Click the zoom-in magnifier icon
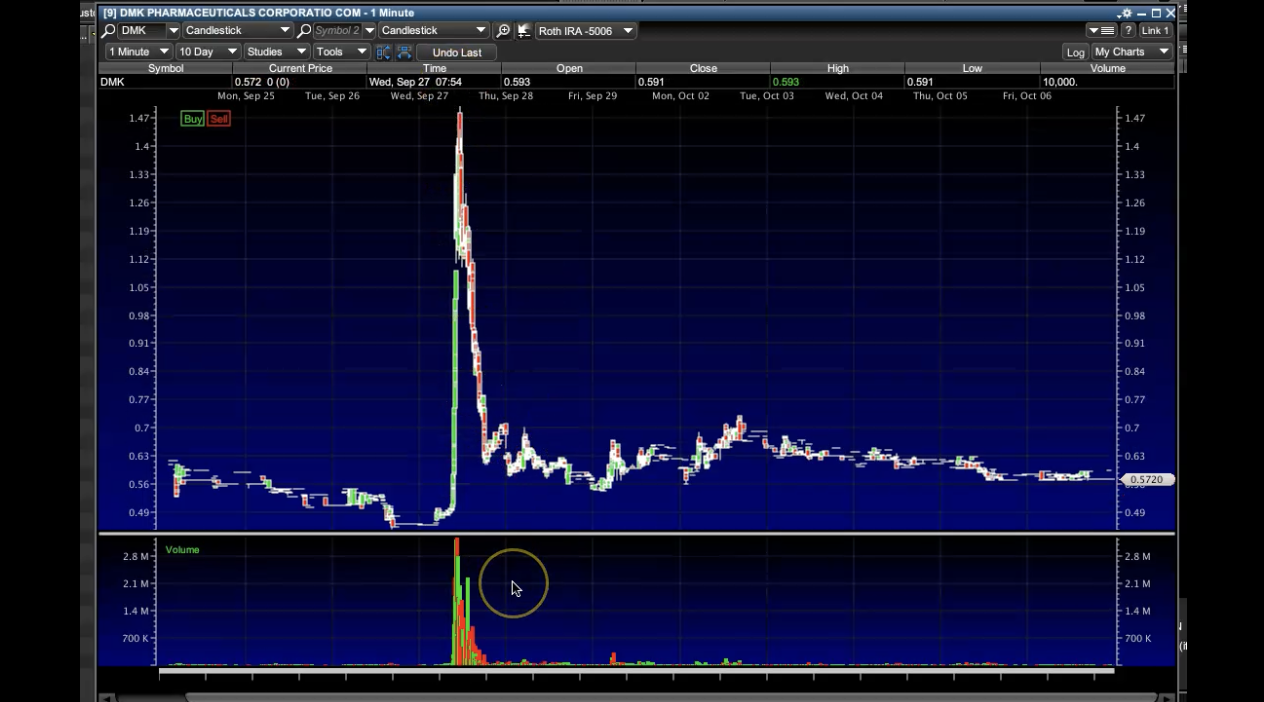This screenshot has width=1264, height=702. click(x=503, y=31)
